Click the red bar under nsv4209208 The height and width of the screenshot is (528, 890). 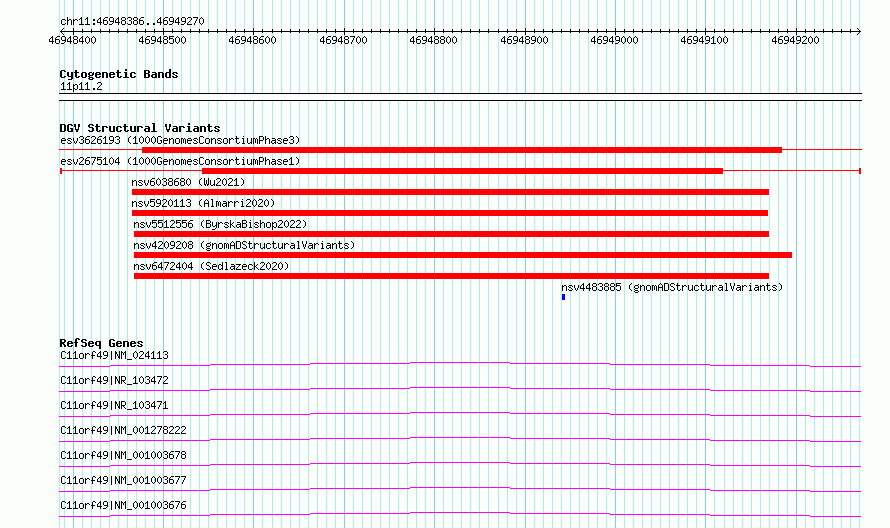click(463, 255)
